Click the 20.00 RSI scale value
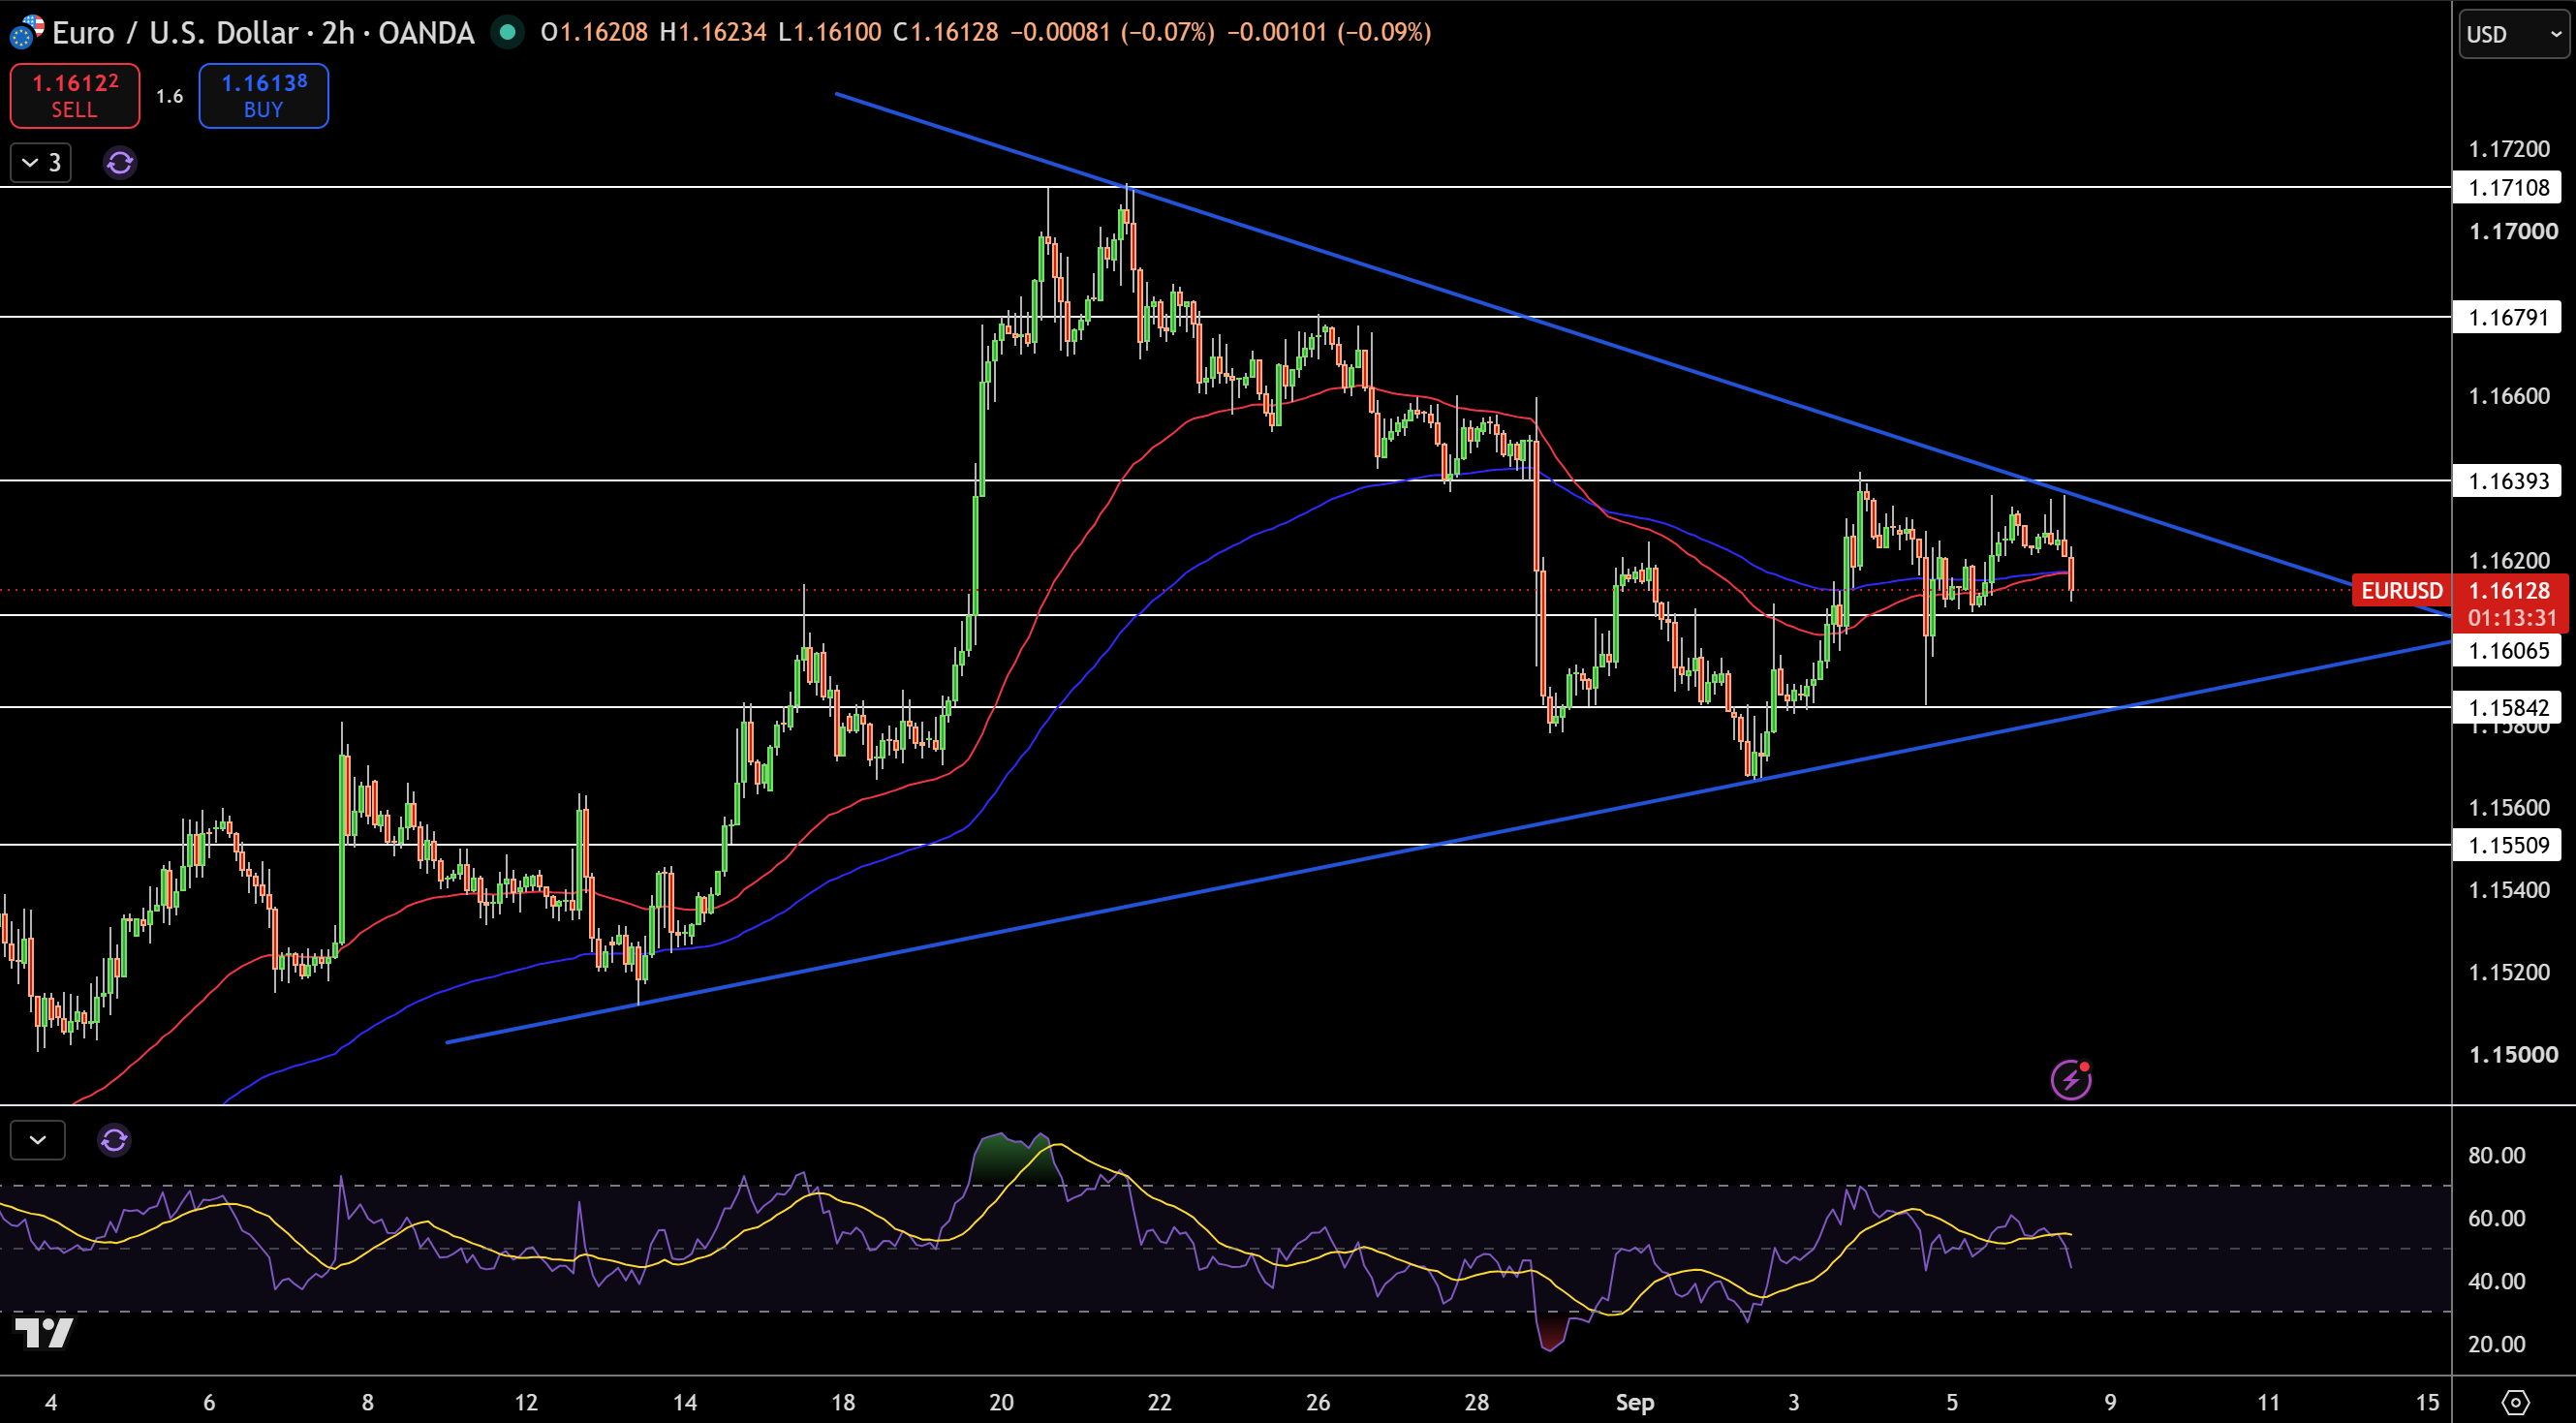 point(2497,1344)
